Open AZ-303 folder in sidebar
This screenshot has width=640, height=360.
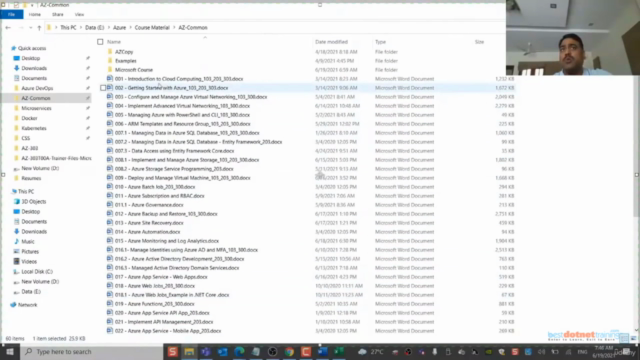29,148
